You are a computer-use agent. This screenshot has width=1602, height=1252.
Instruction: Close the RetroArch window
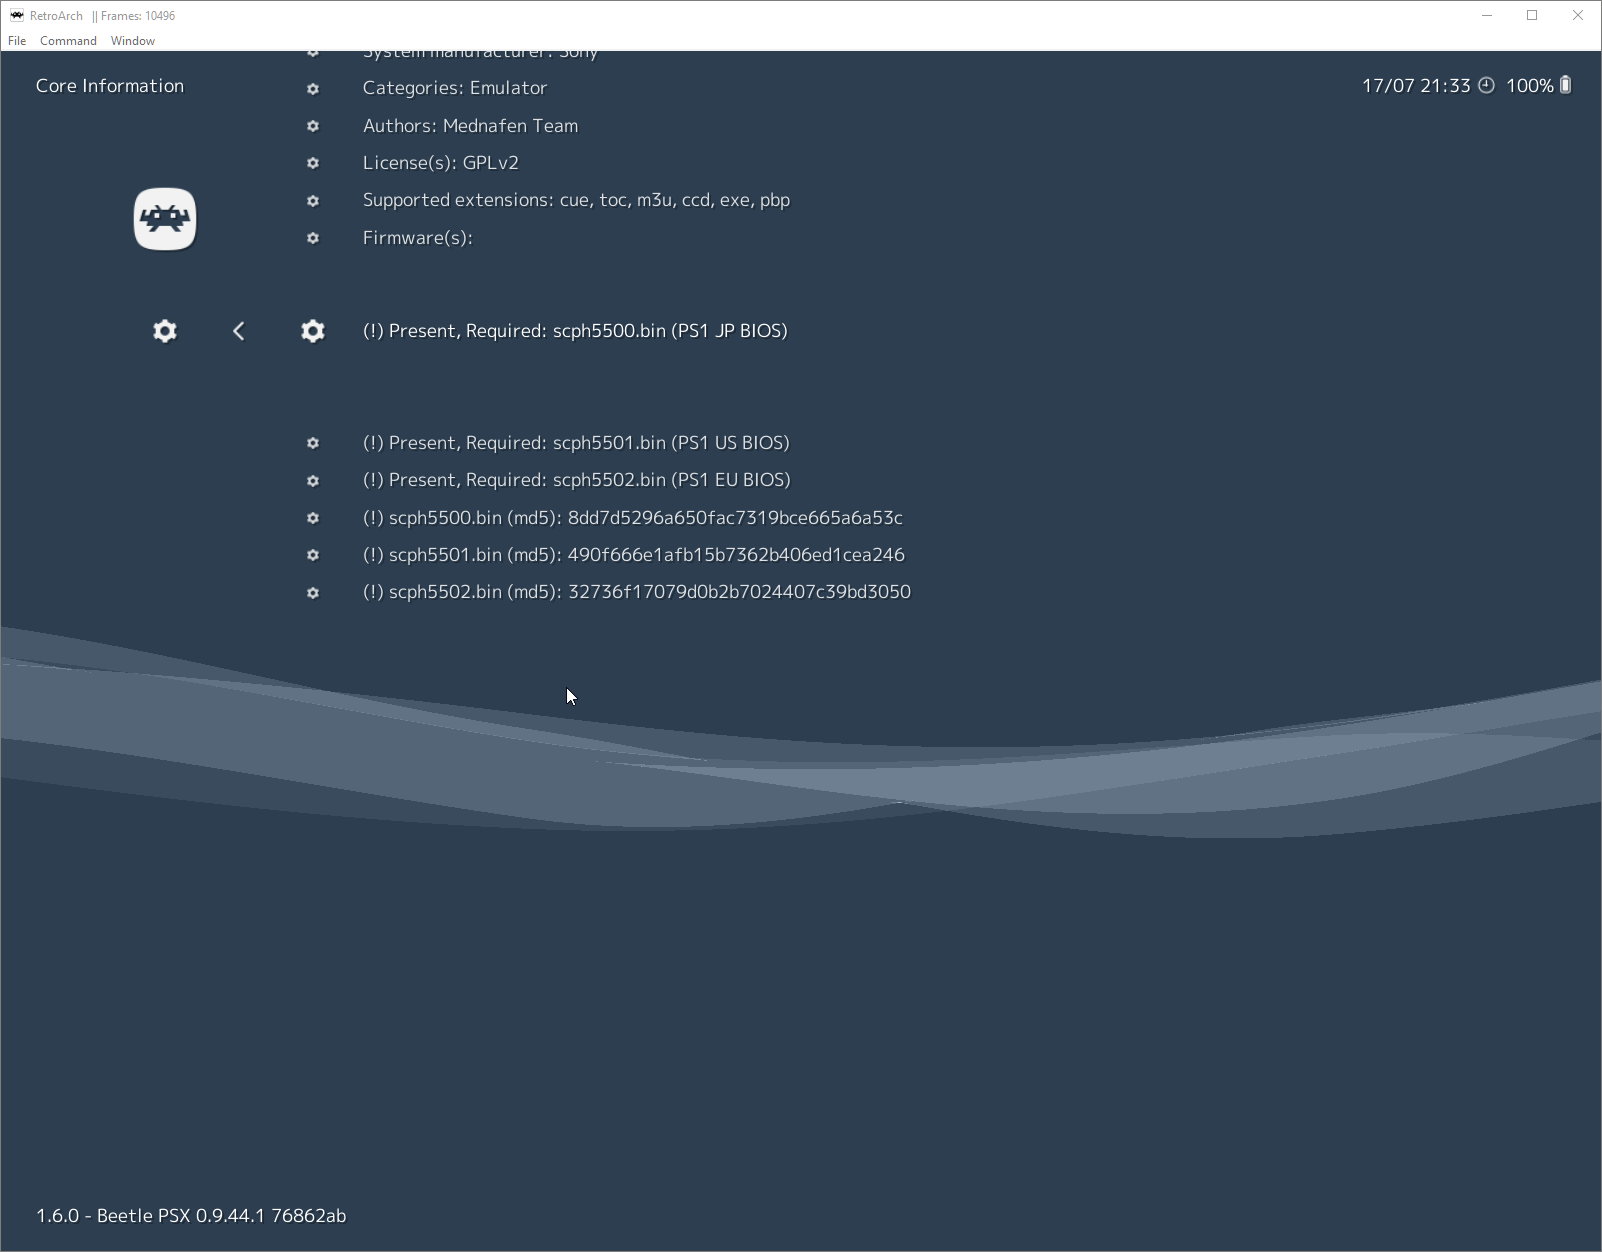pyautogui.click(x=1578, y=15)
